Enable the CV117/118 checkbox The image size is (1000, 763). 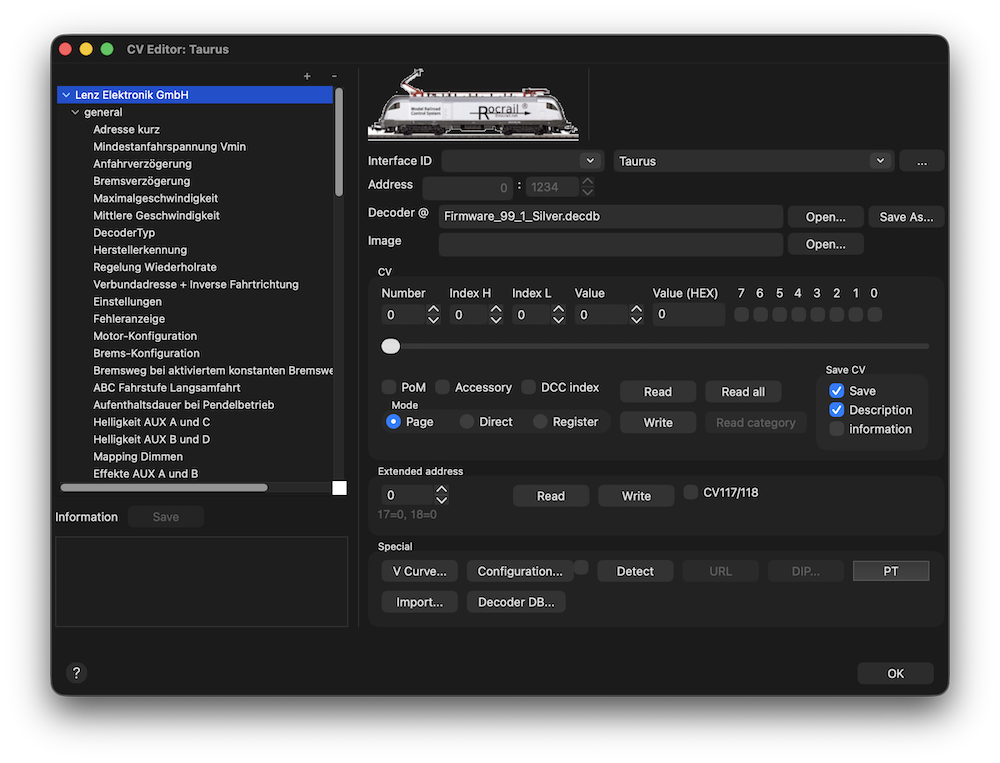pos(691,492)
